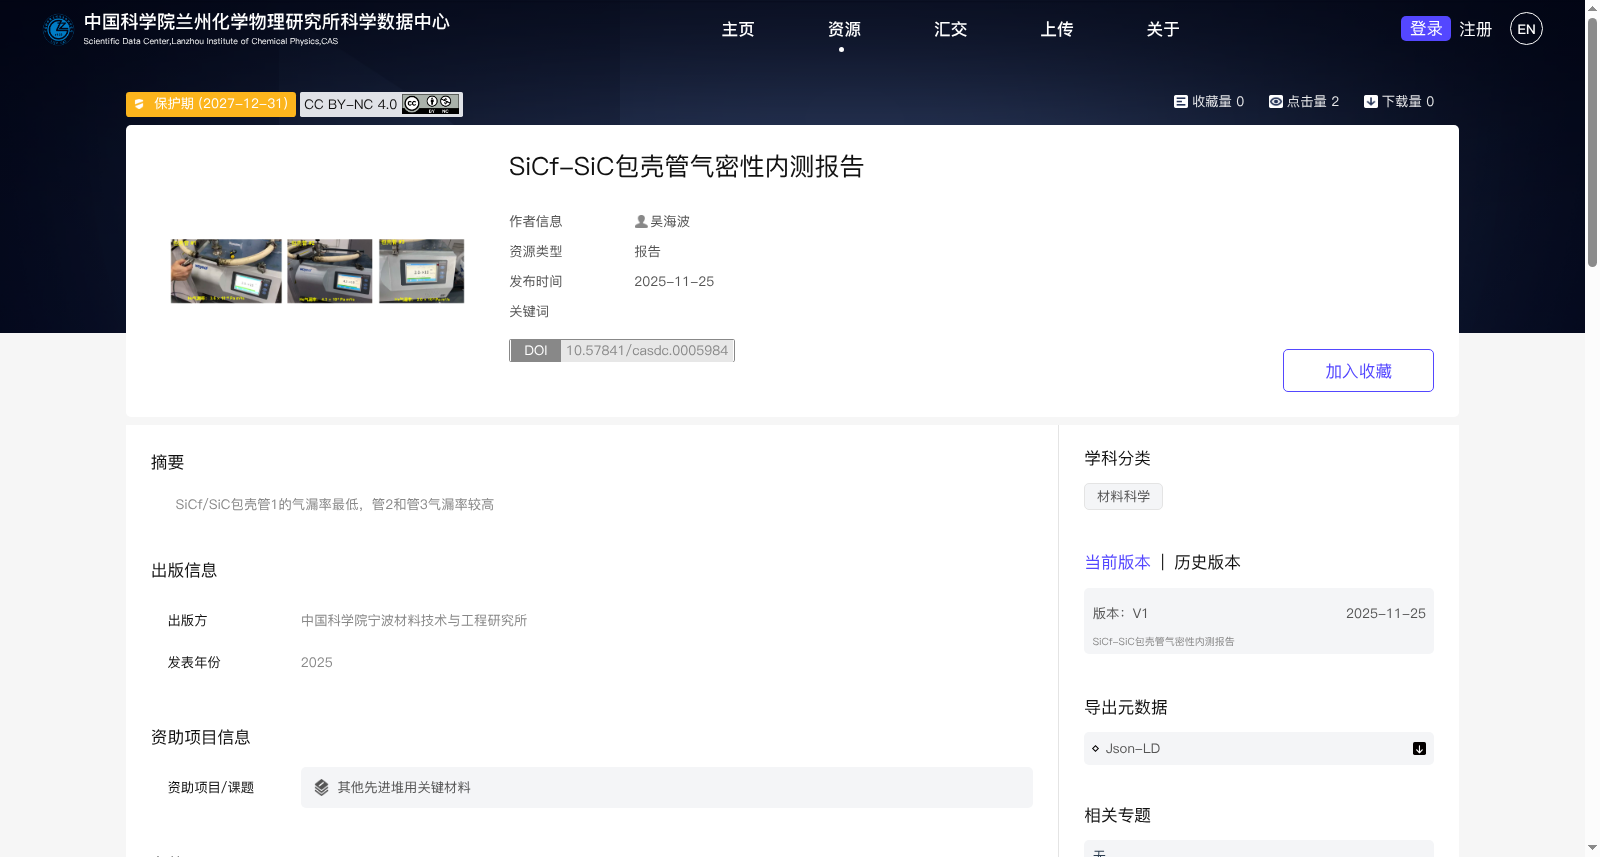
Task: Click the 2025-11-25 publish date
Action: coord(674,282)
